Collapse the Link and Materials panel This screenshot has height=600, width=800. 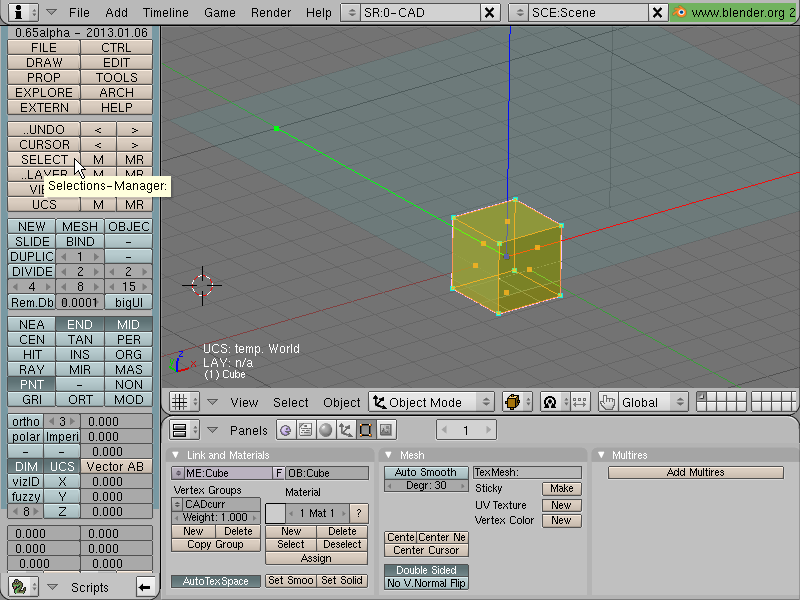pos(176,455)
